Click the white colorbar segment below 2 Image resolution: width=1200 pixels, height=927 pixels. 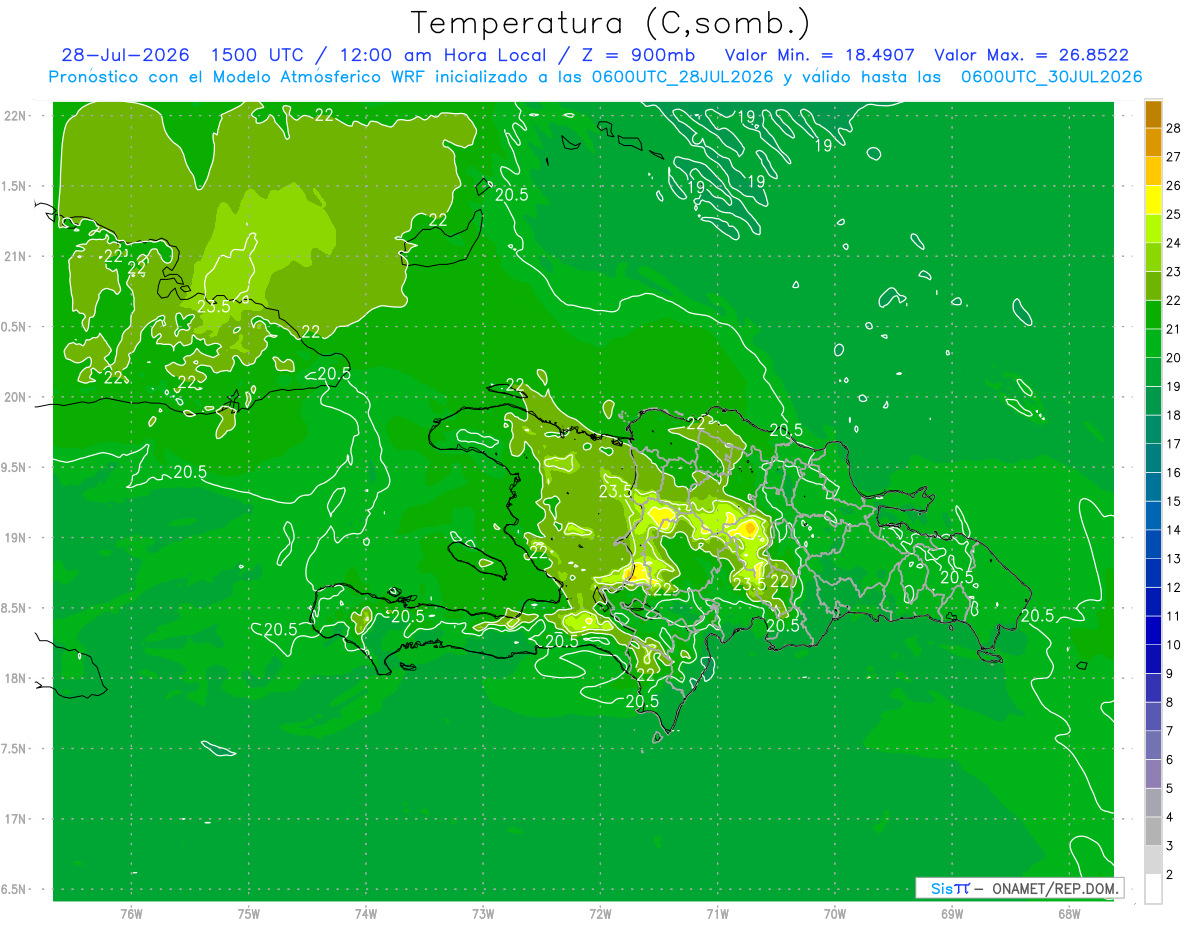[x=1153, y=889]
